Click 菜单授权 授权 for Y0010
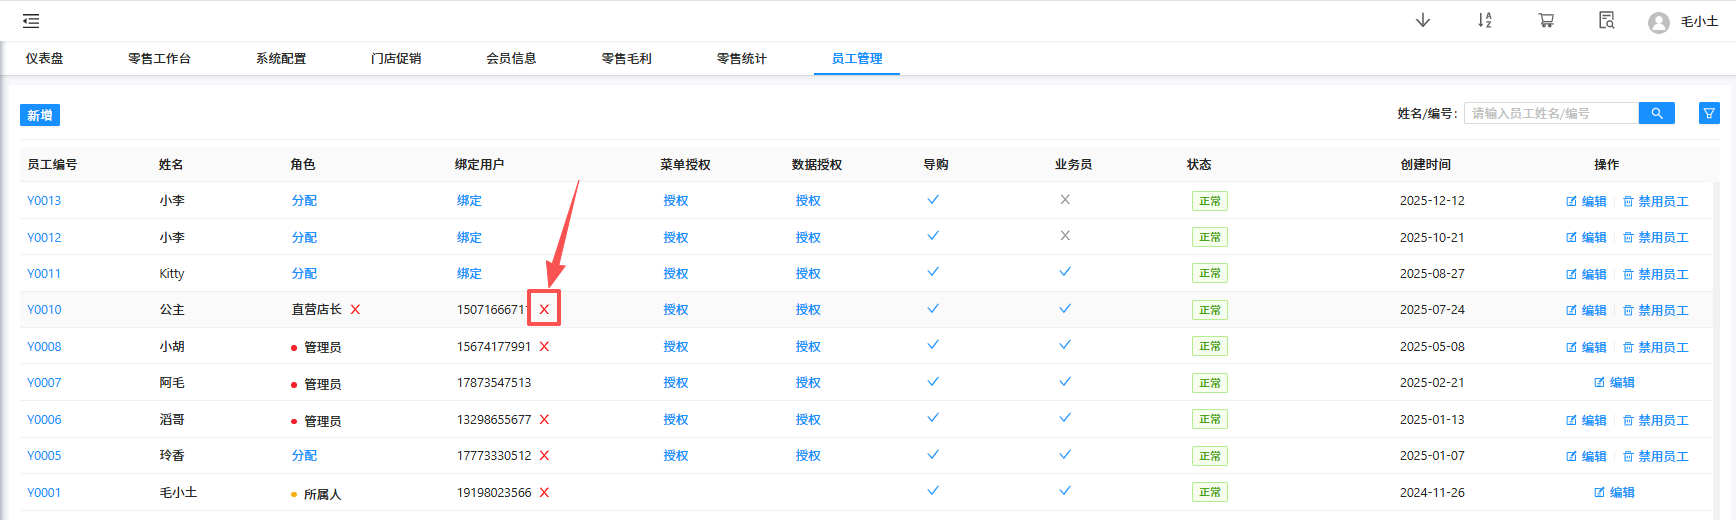Viewport: 1736px width, 520px height. pos(676,310)
